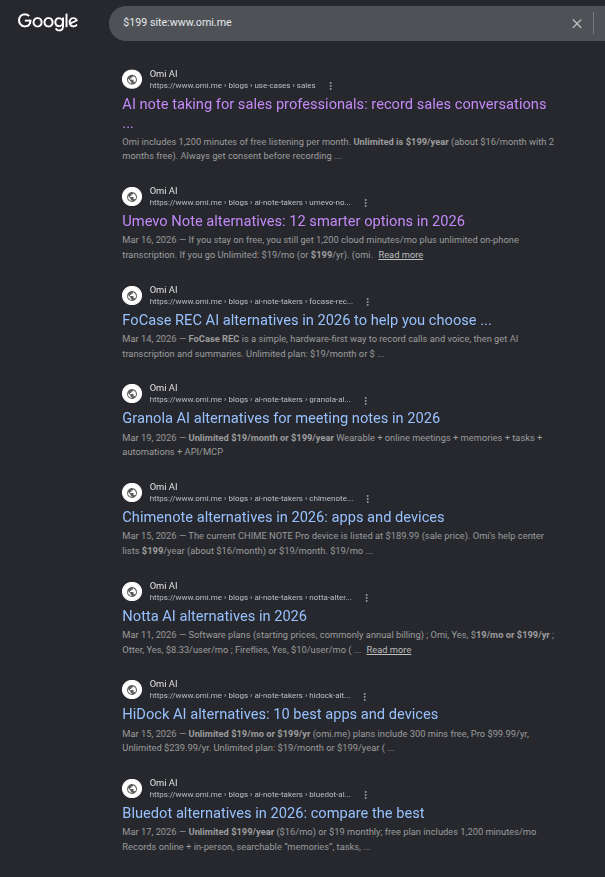The width and height of the screenshot is (605, 877).
Task: Open three-dot menu for Notta AI result
Action: 366,598
